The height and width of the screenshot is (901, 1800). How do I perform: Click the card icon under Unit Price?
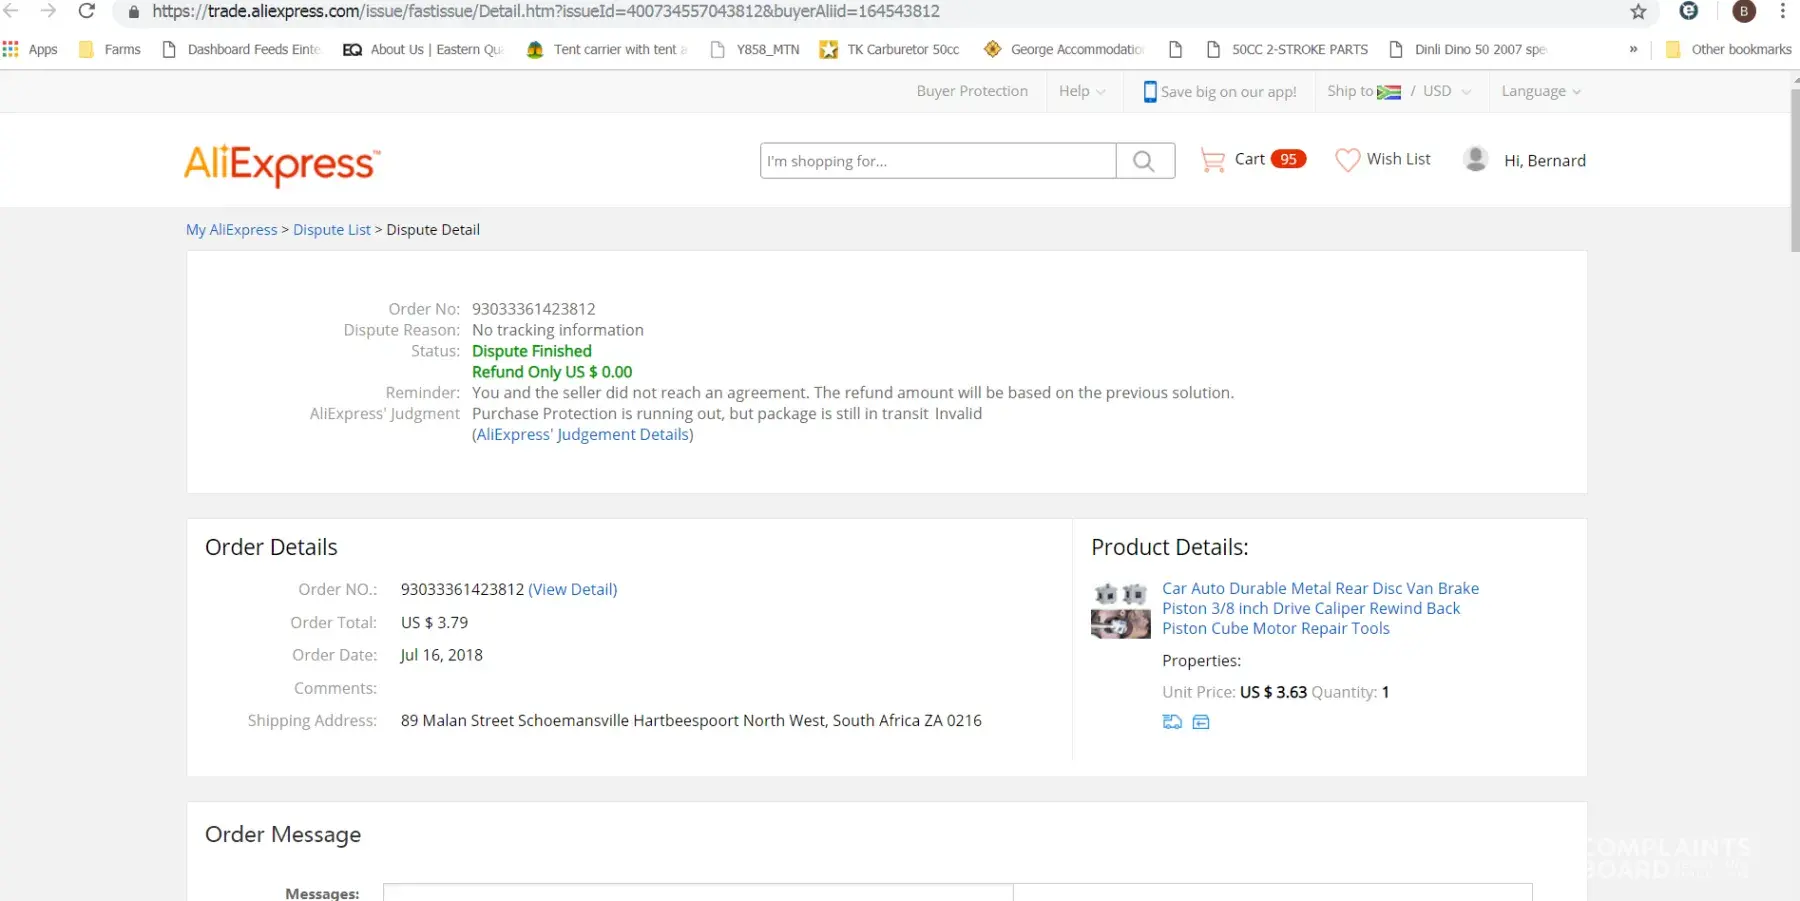1201,722
